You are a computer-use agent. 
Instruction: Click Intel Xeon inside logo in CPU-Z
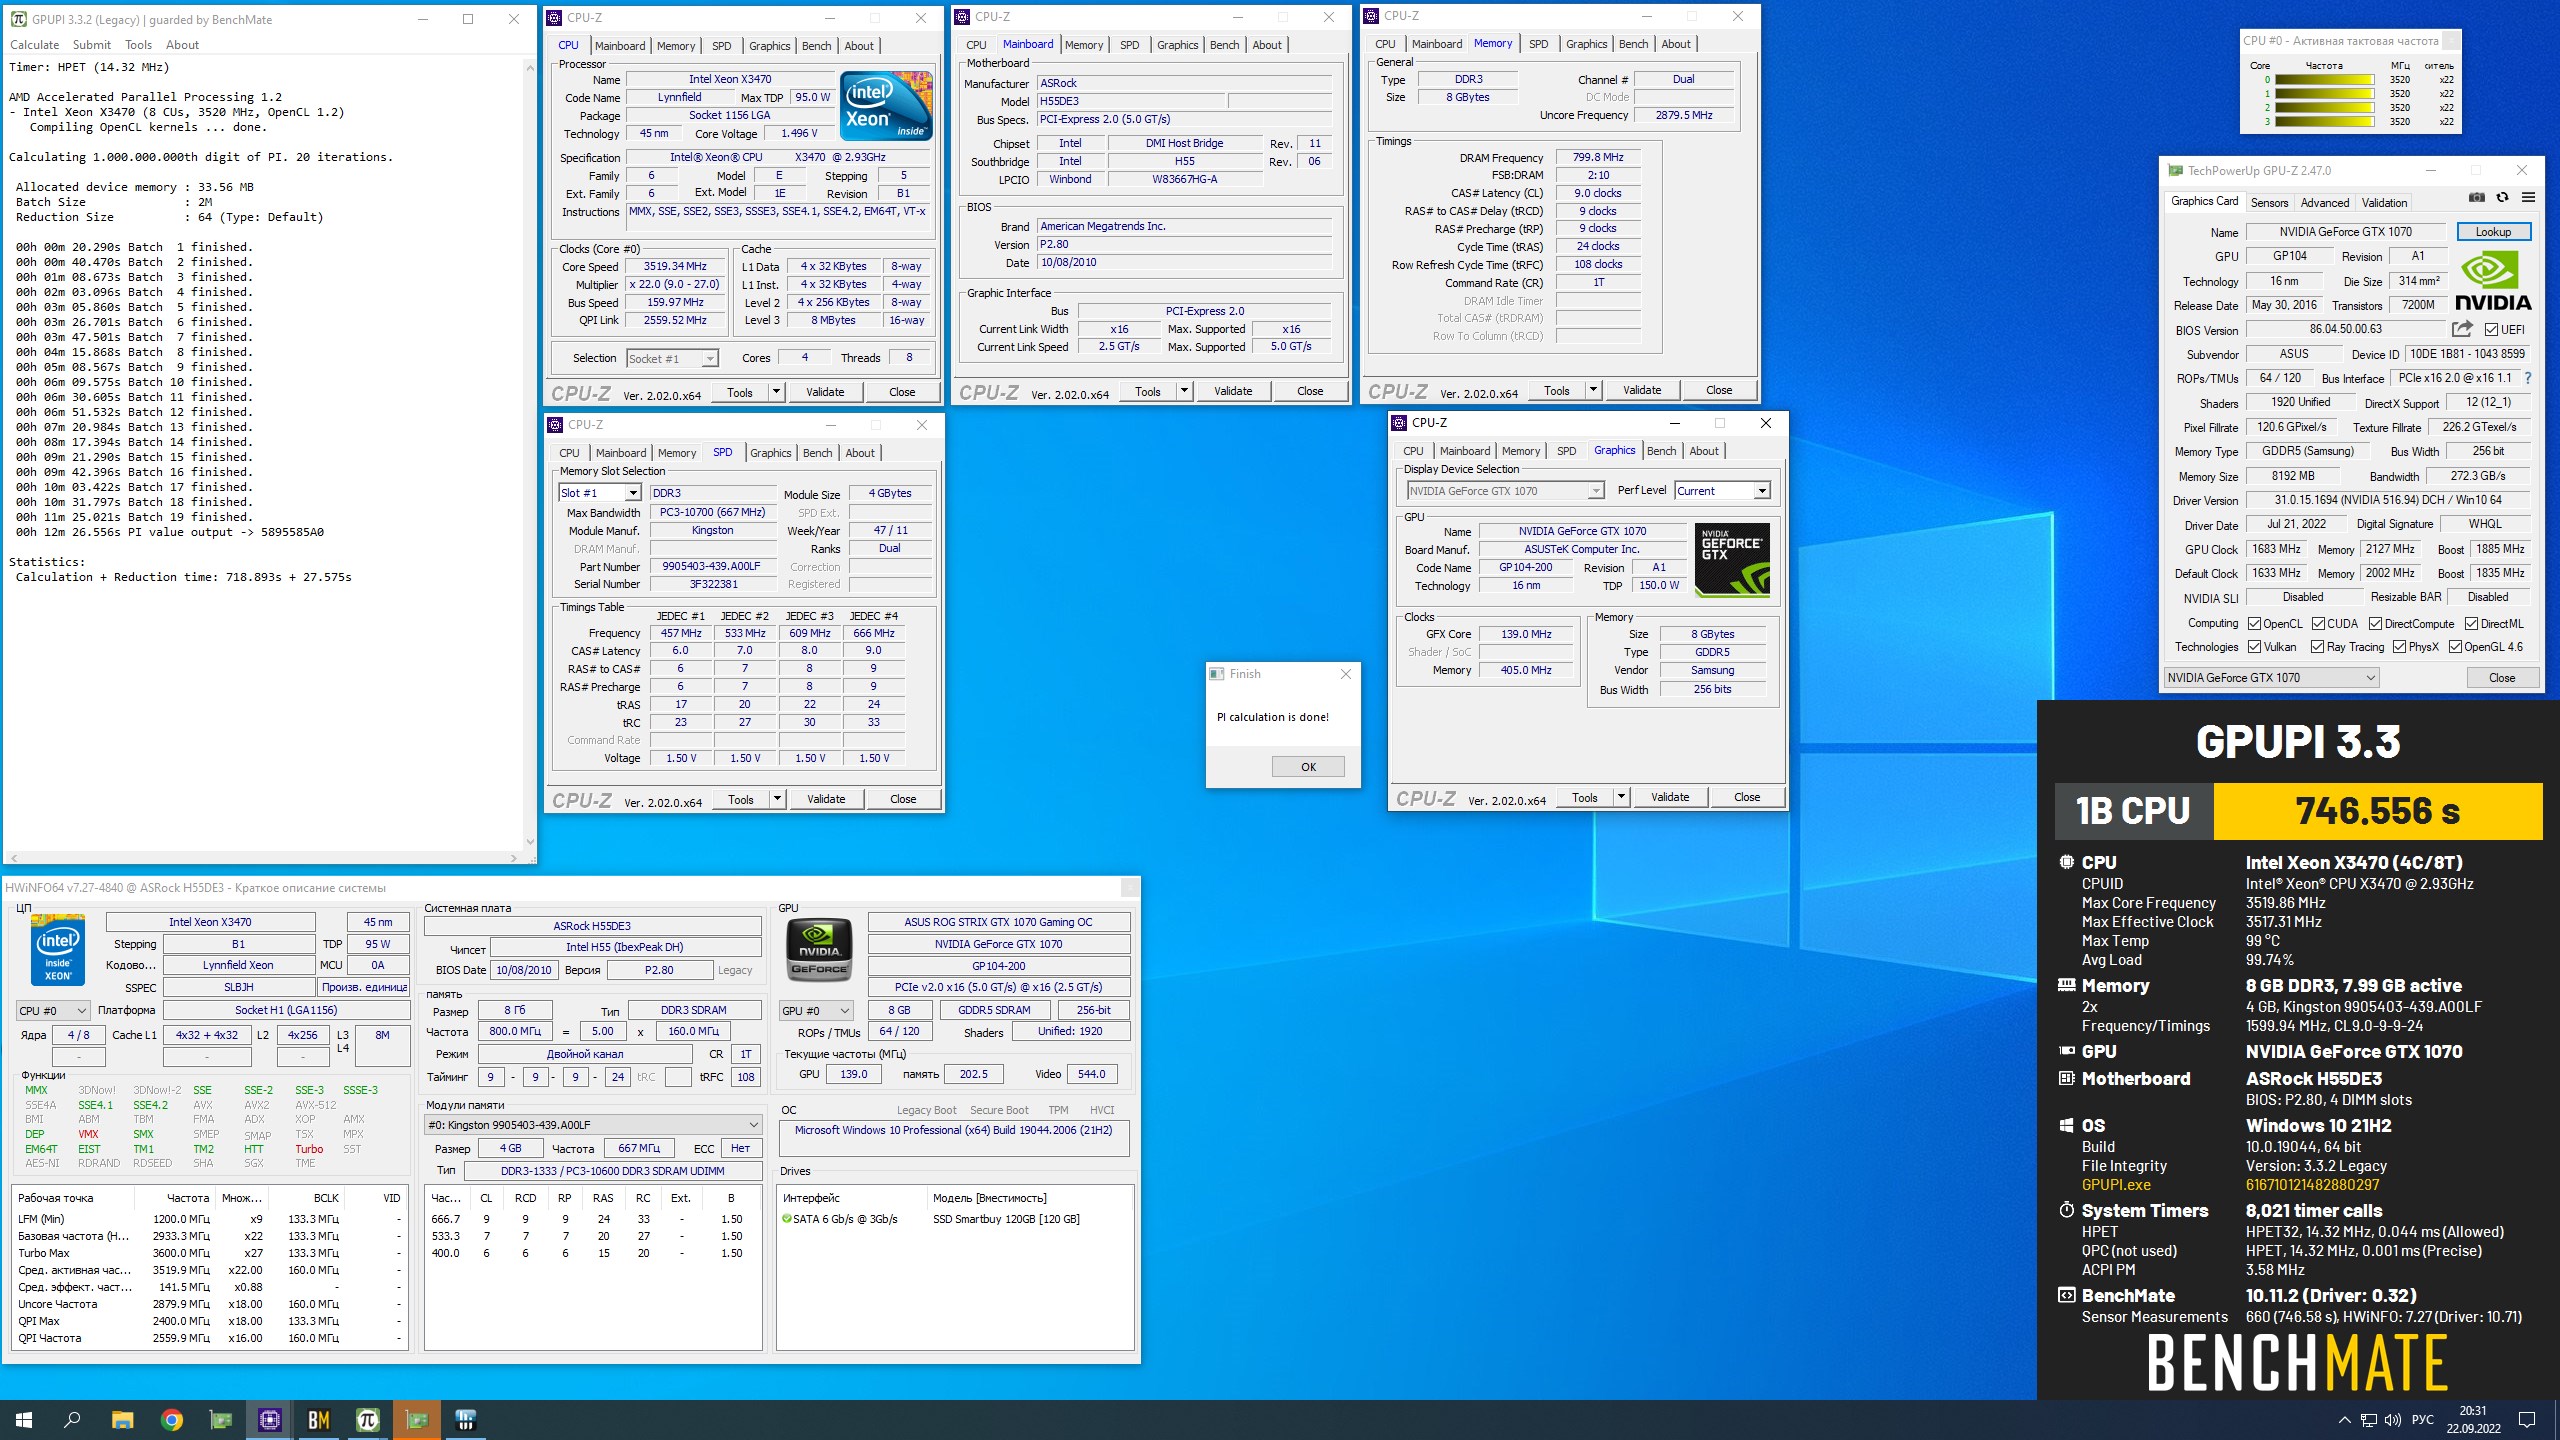pyautogui.click(x=886, y=105)
